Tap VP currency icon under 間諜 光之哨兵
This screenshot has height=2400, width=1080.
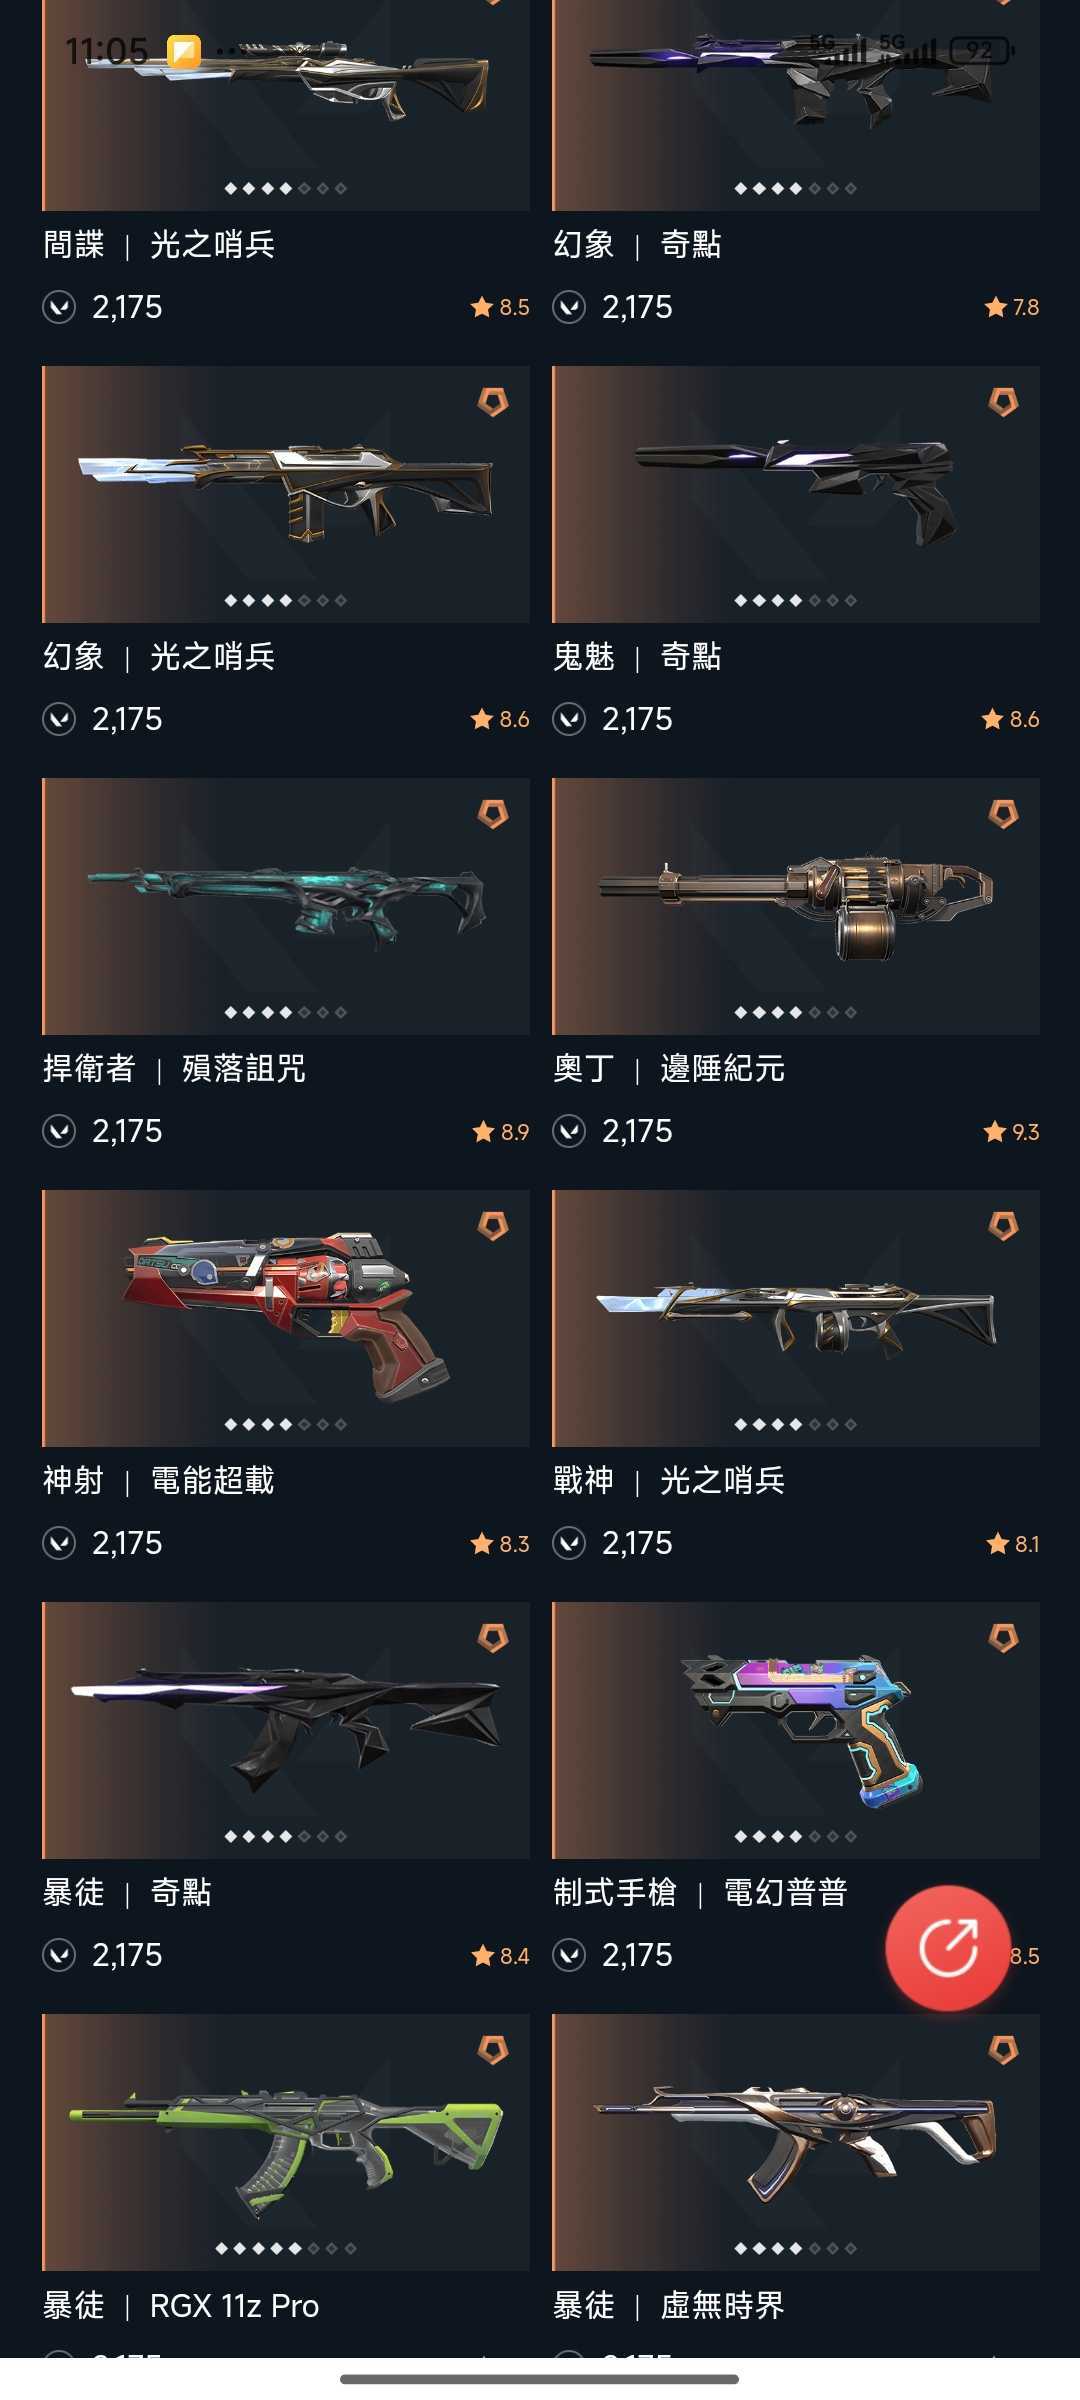click(59, 307)
